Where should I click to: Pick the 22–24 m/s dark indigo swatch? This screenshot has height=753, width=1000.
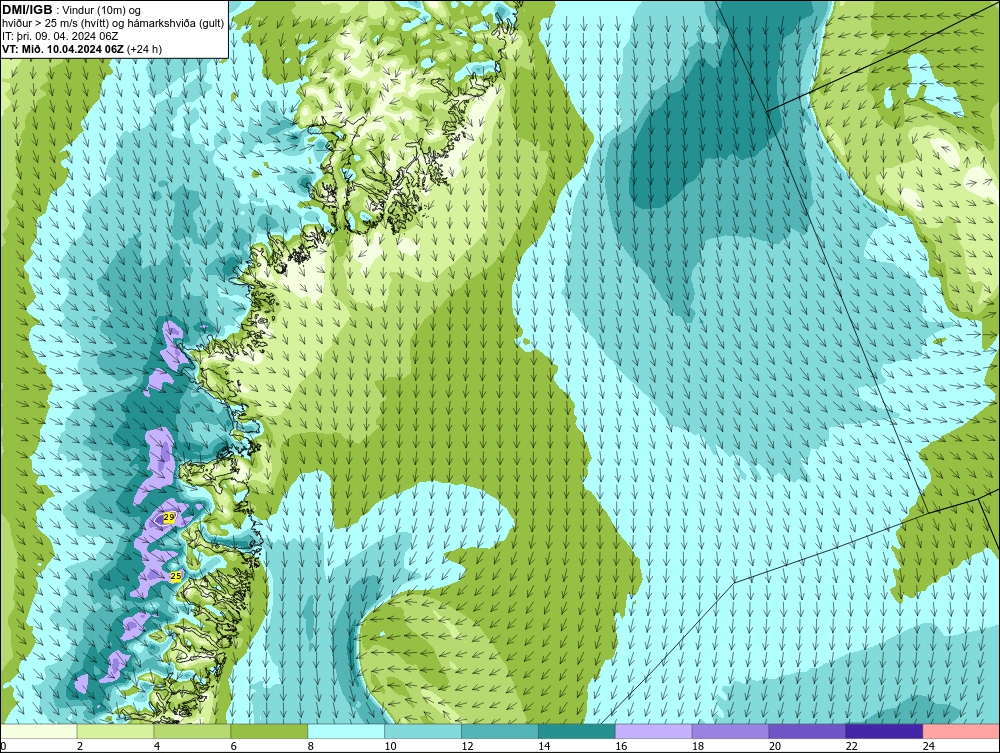point(884,731)
